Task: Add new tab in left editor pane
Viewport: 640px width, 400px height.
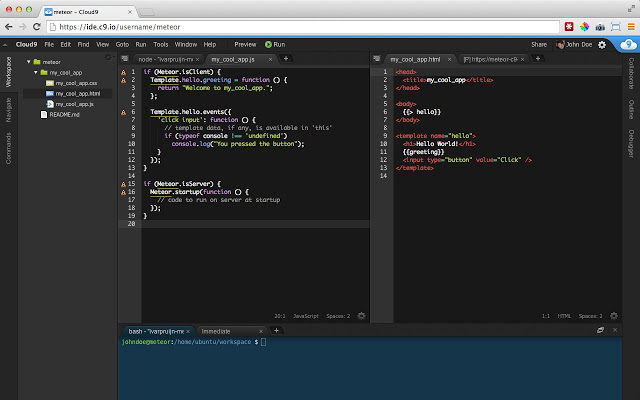Action: pos(286,59)
